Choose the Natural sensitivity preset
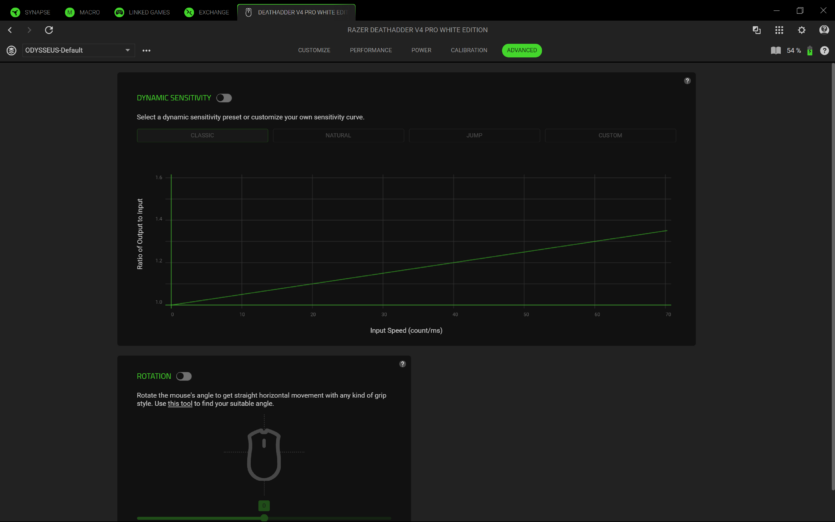 pyautogui.click(x=338, y=135)
